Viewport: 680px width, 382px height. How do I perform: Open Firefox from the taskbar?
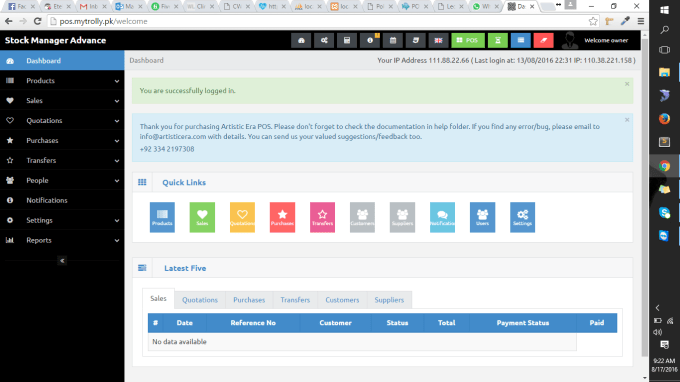point(664,118)
